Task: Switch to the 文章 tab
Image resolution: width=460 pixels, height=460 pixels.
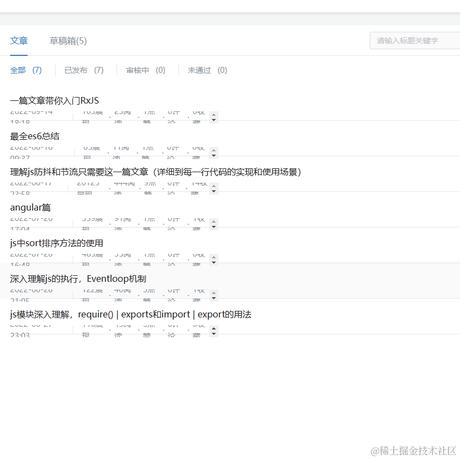Action: tap(19, 41)
